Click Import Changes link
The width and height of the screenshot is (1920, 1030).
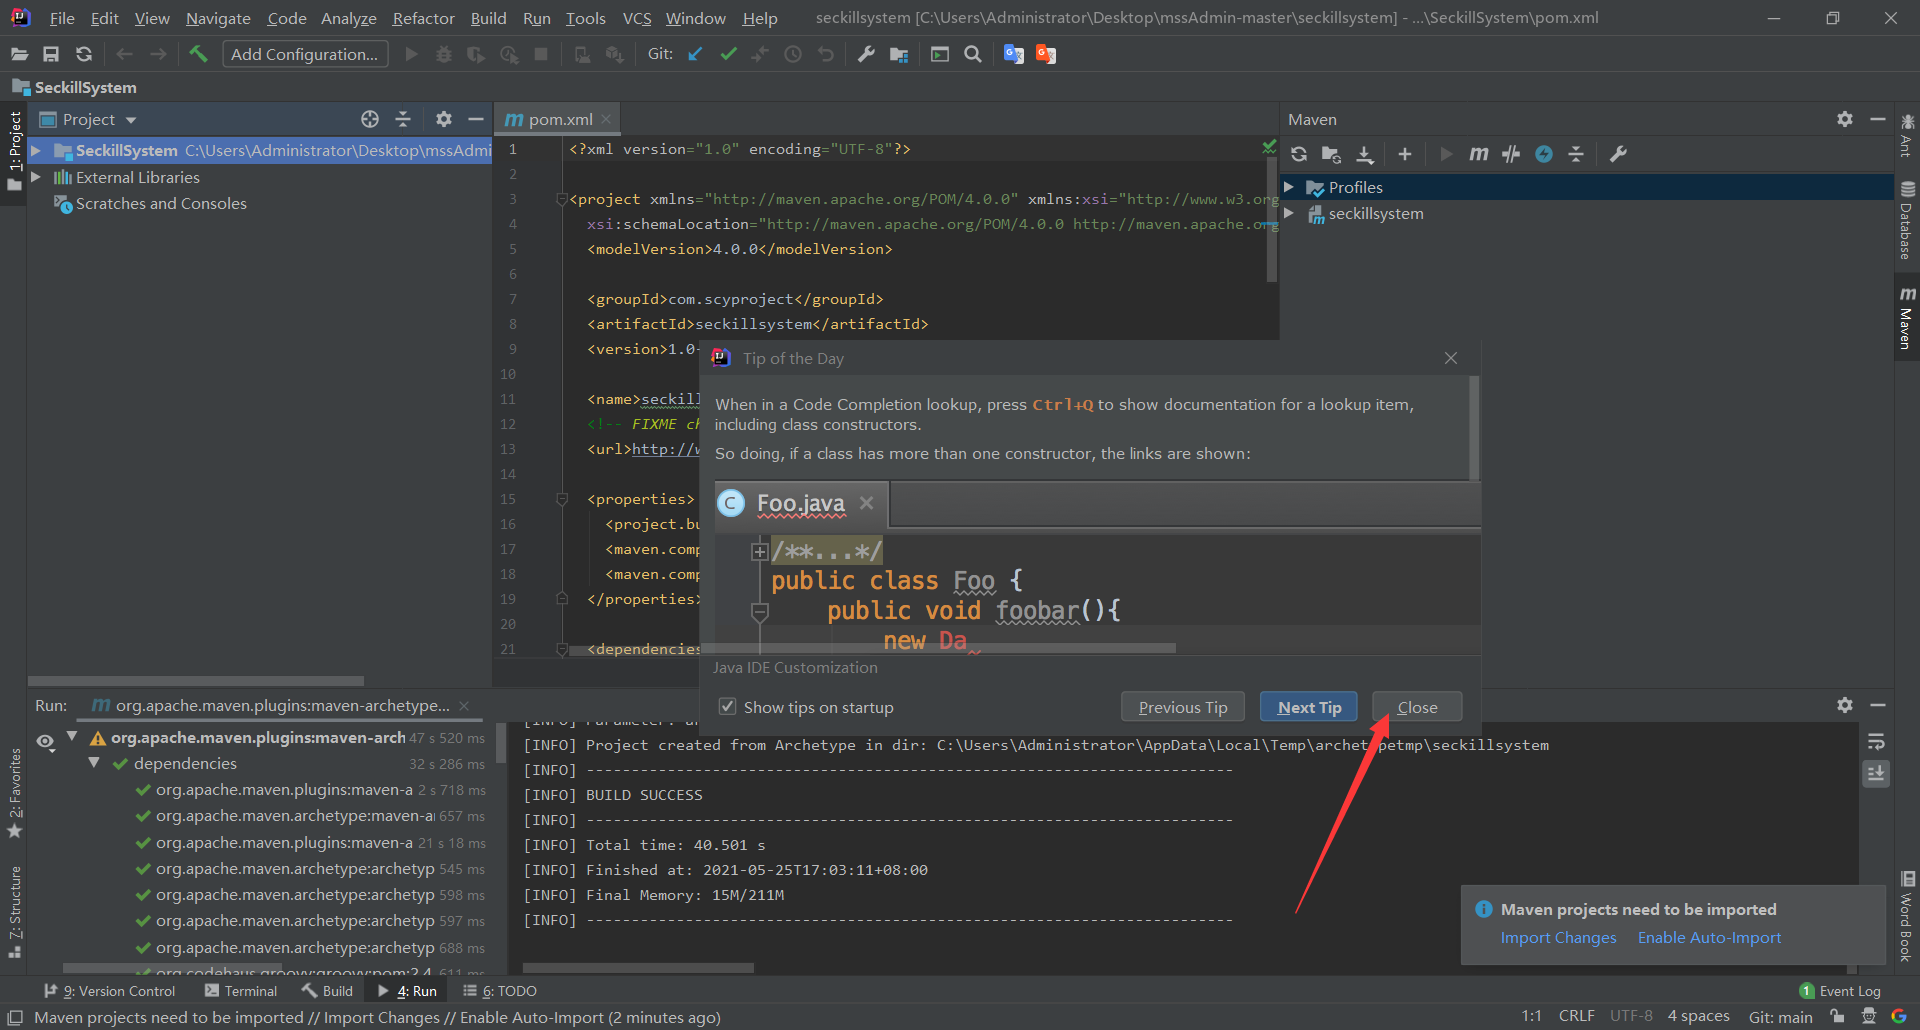coord(1558,938)
